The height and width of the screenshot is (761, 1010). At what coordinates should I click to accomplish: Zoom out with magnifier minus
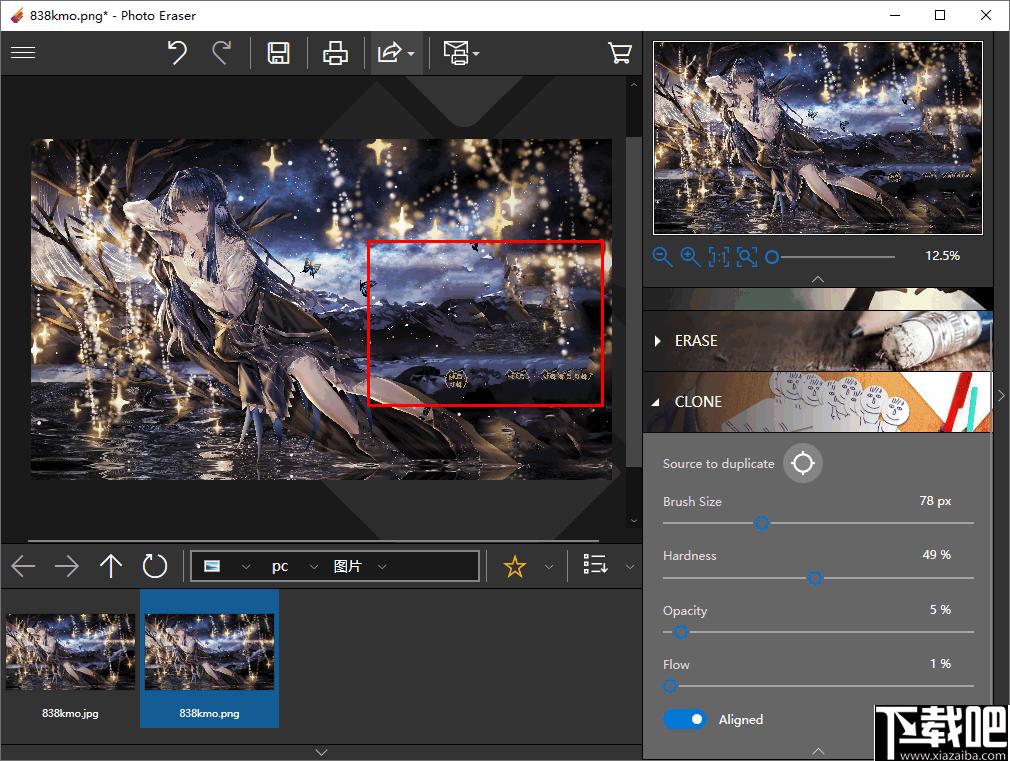coord(662,256)
